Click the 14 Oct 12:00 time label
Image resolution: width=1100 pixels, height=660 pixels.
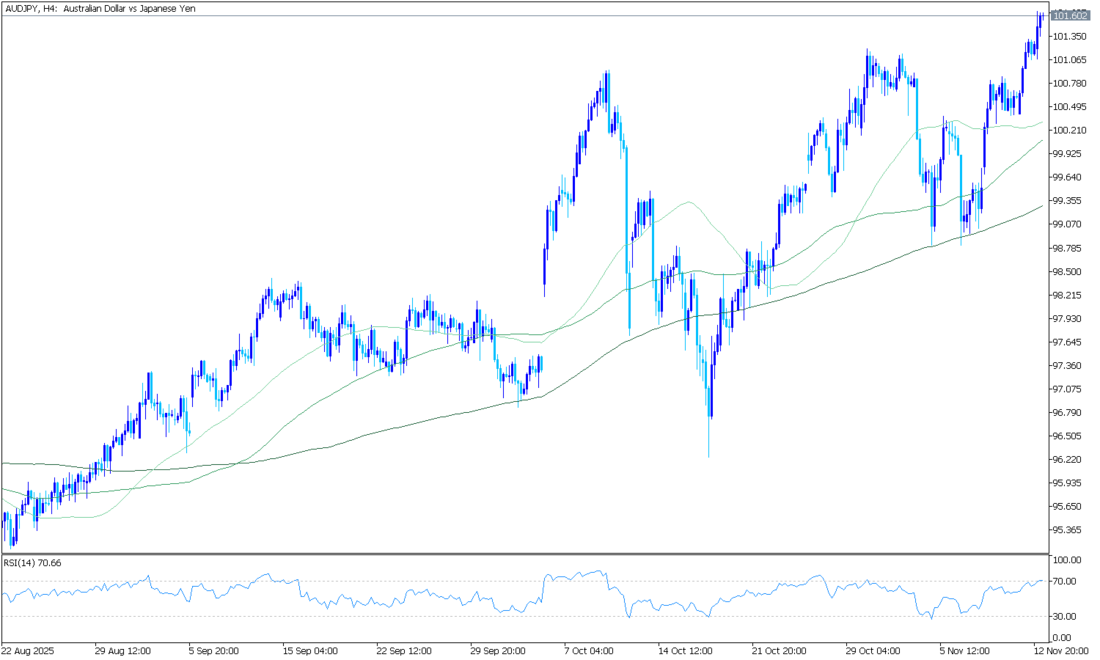click(x=687, y=649)
